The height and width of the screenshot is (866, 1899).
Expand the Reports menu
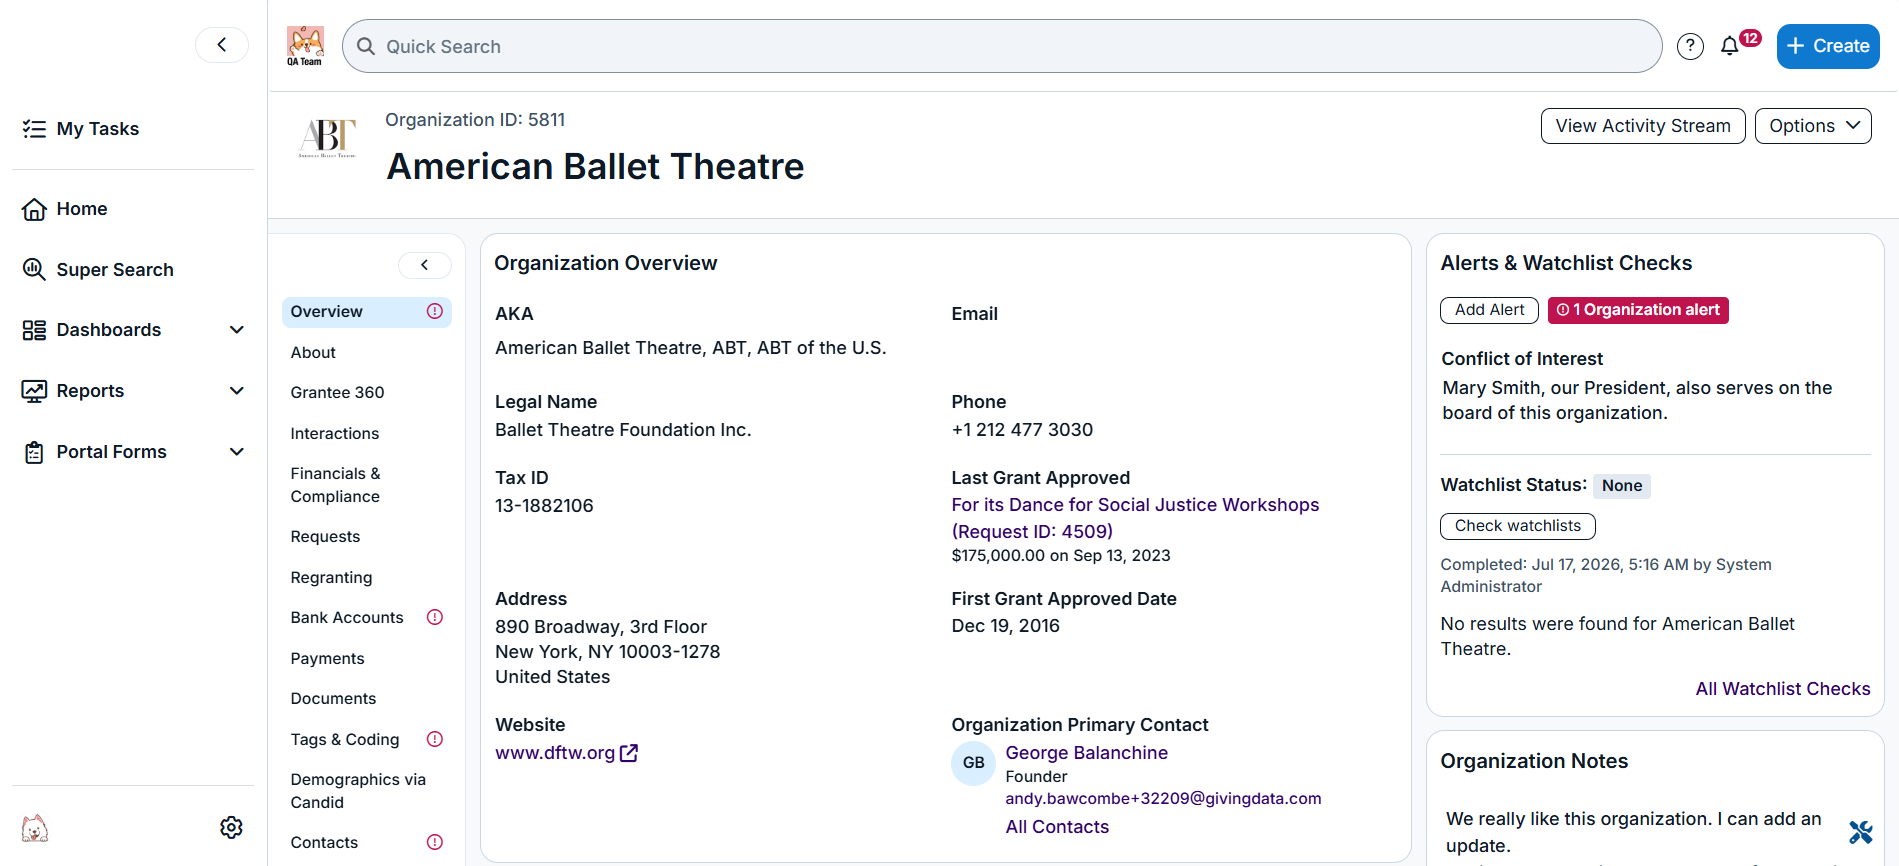(133, 391)
